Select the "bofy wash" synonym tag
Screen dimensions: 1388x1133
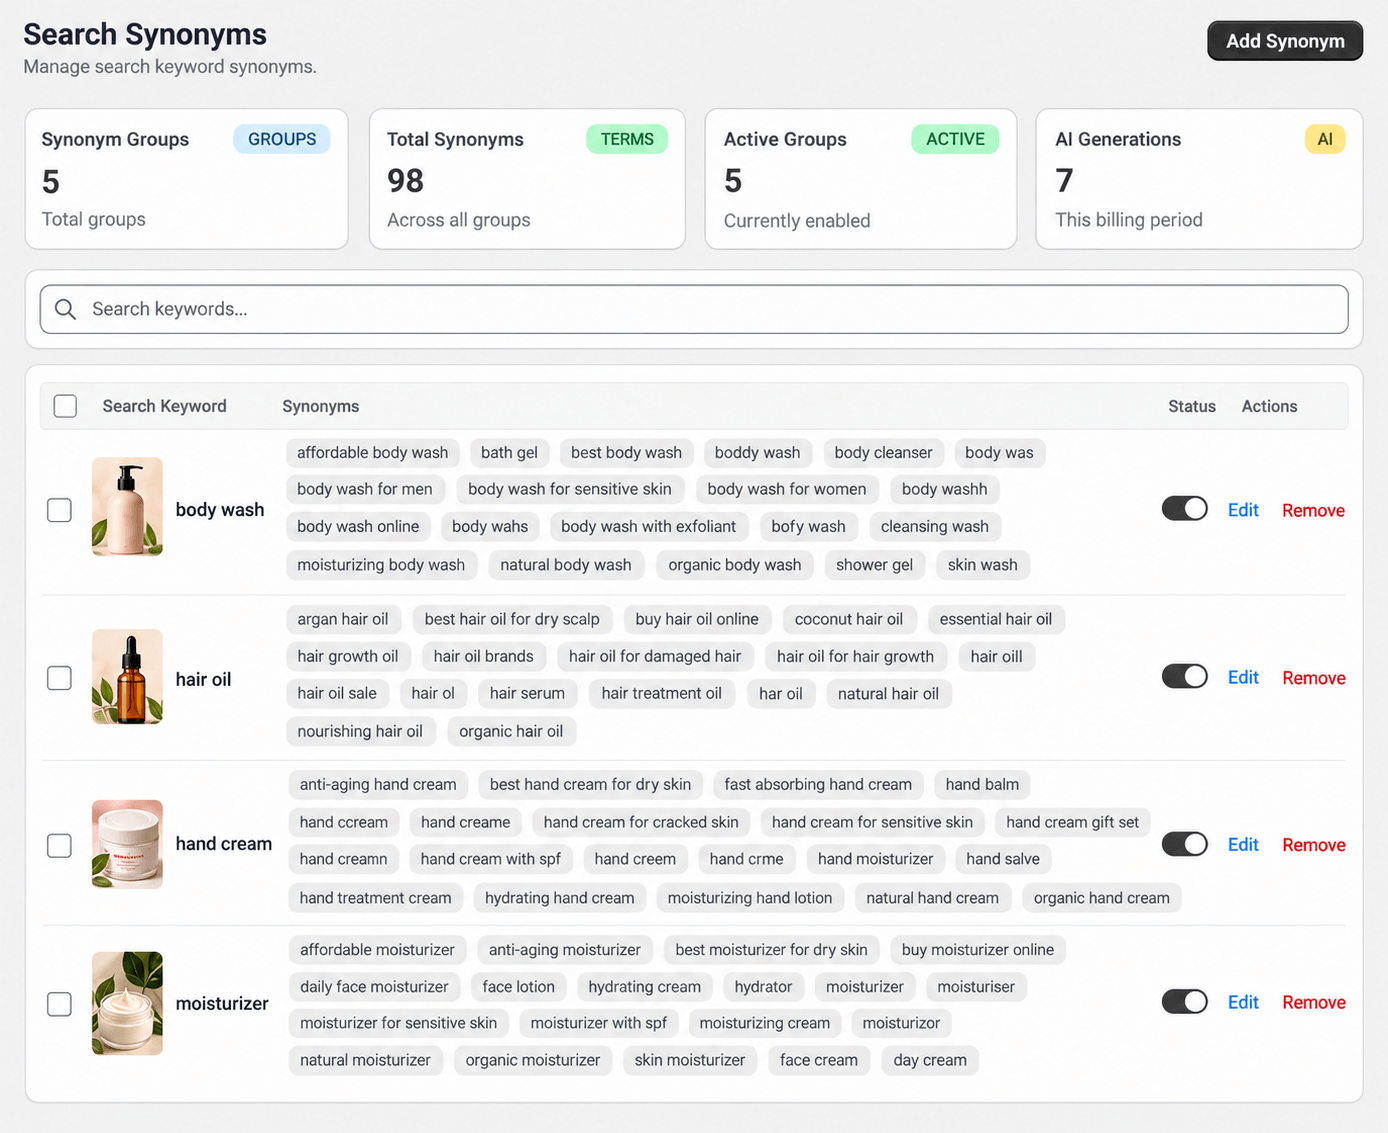click(808, 527)
